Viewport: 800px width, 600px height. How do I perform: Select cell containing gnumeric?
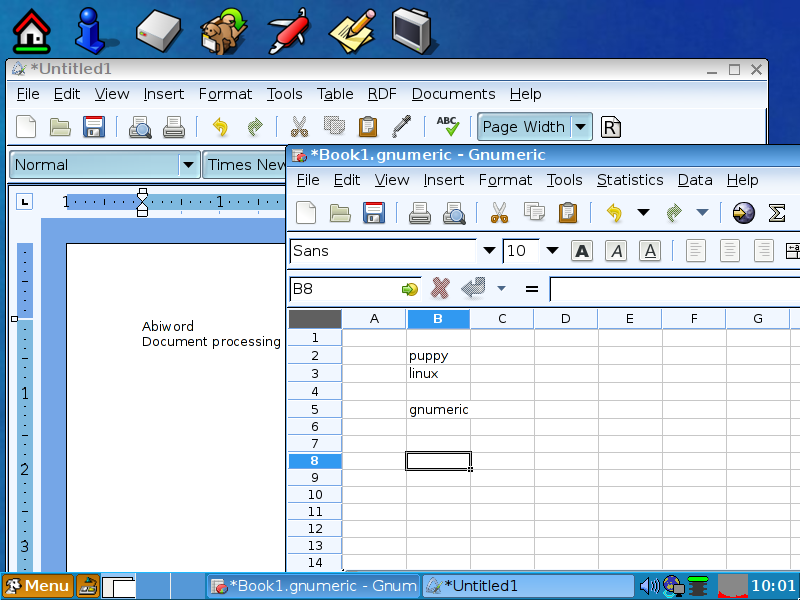tap(438, 409)
